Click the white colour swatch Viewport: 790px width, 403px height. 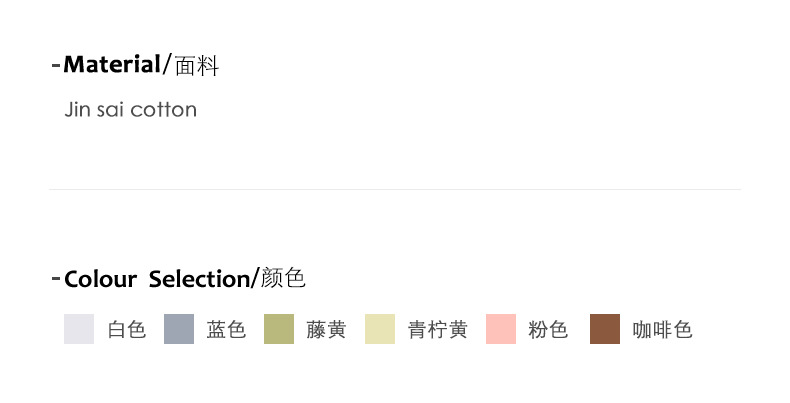pos(79,329)
